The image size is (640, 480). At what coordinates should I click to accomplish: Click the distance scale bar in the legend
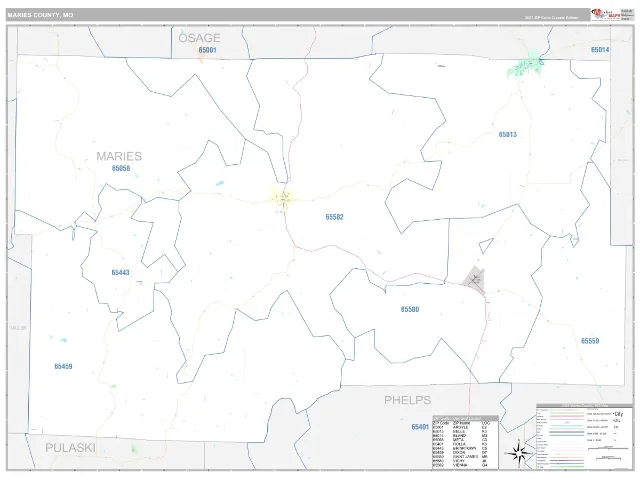608,448
